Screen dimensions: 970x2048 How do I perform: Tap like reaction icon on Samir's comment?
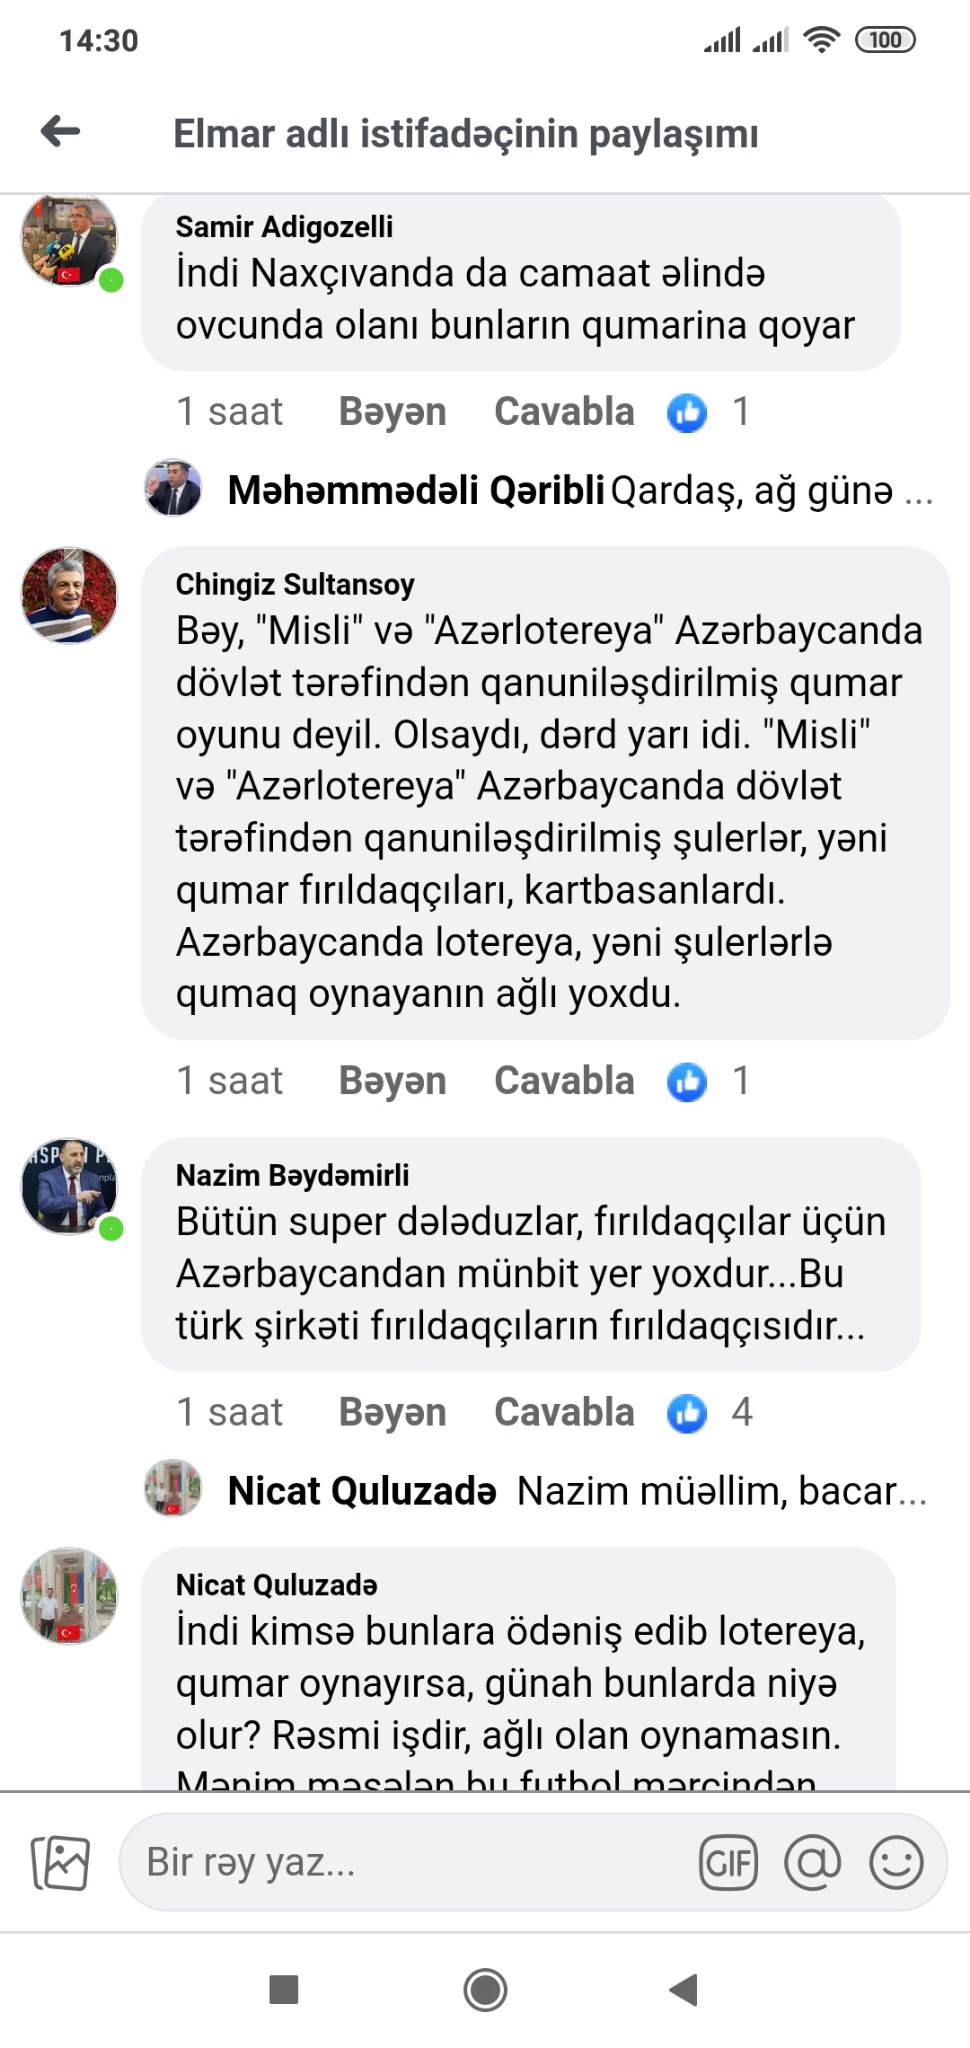tap(687, 412)
